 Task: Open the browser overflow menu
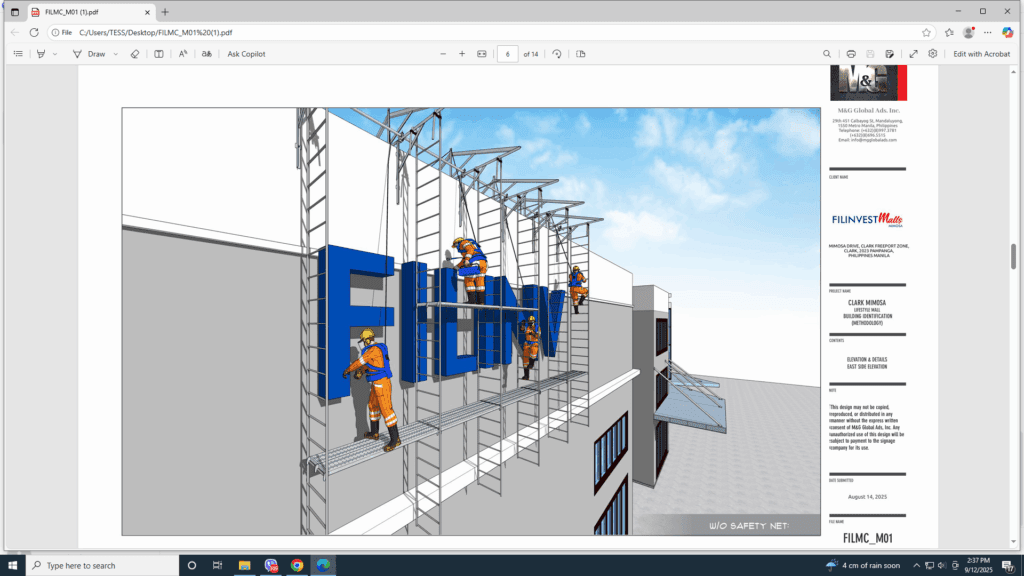(x=986, y=32)
